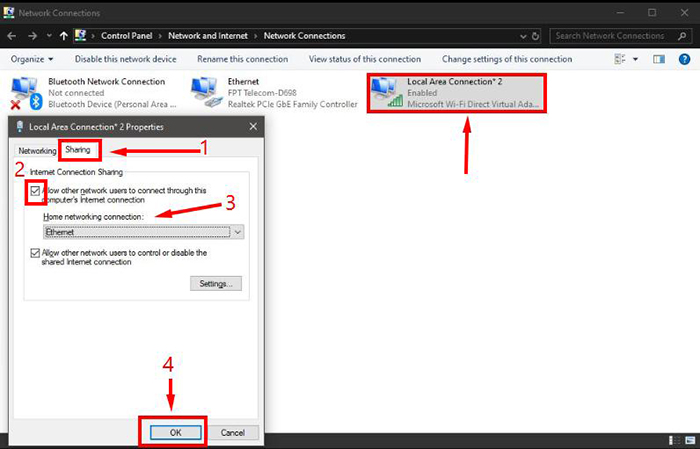Screen dimensions: 700x449
Task: Switch to the Sharing tab
Action: tap(77, 150)
